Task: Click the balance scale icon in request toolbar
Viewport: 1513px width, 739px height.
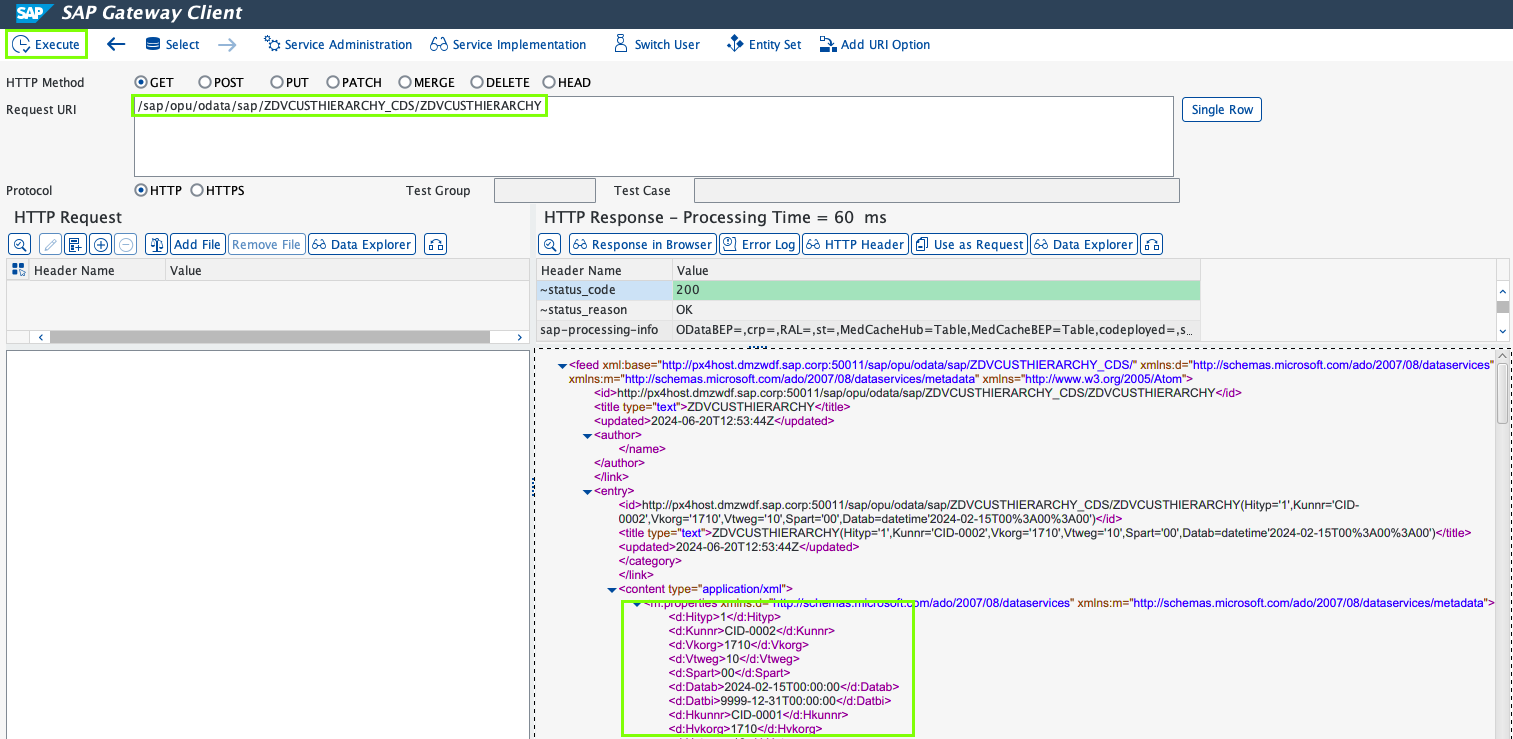Action: pyautogui.click(x=155, y=244)
